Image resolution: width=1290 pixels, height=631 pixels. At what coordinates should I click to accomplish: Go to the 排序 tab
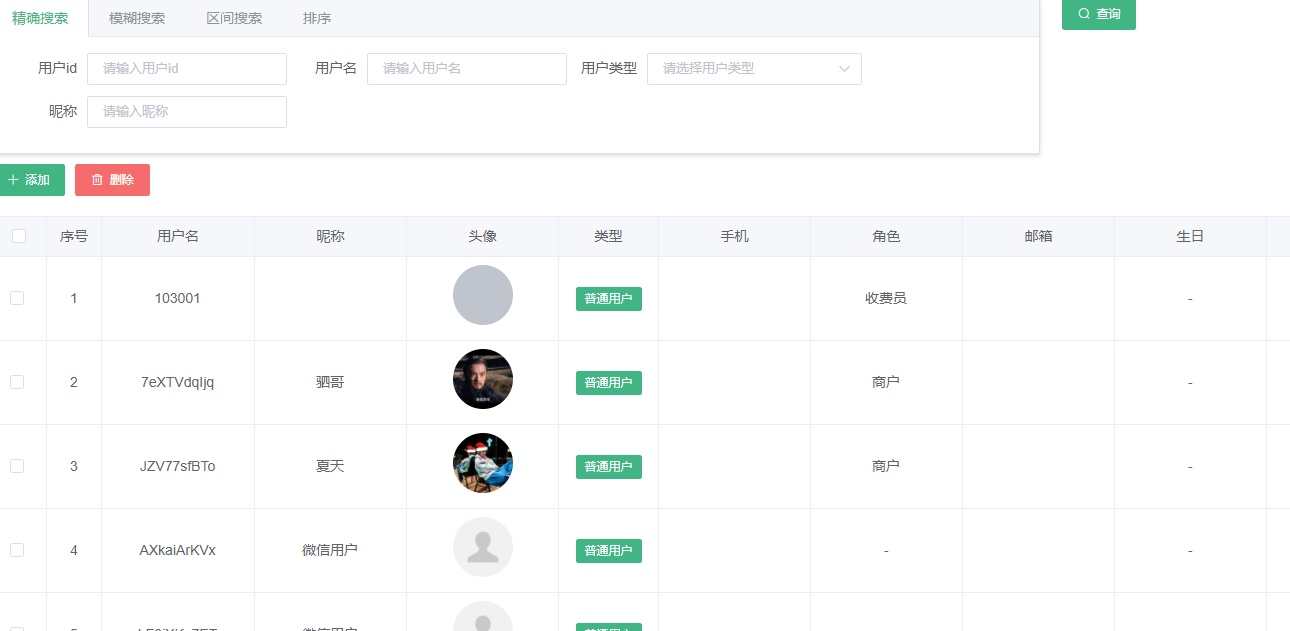click(317, 18)
